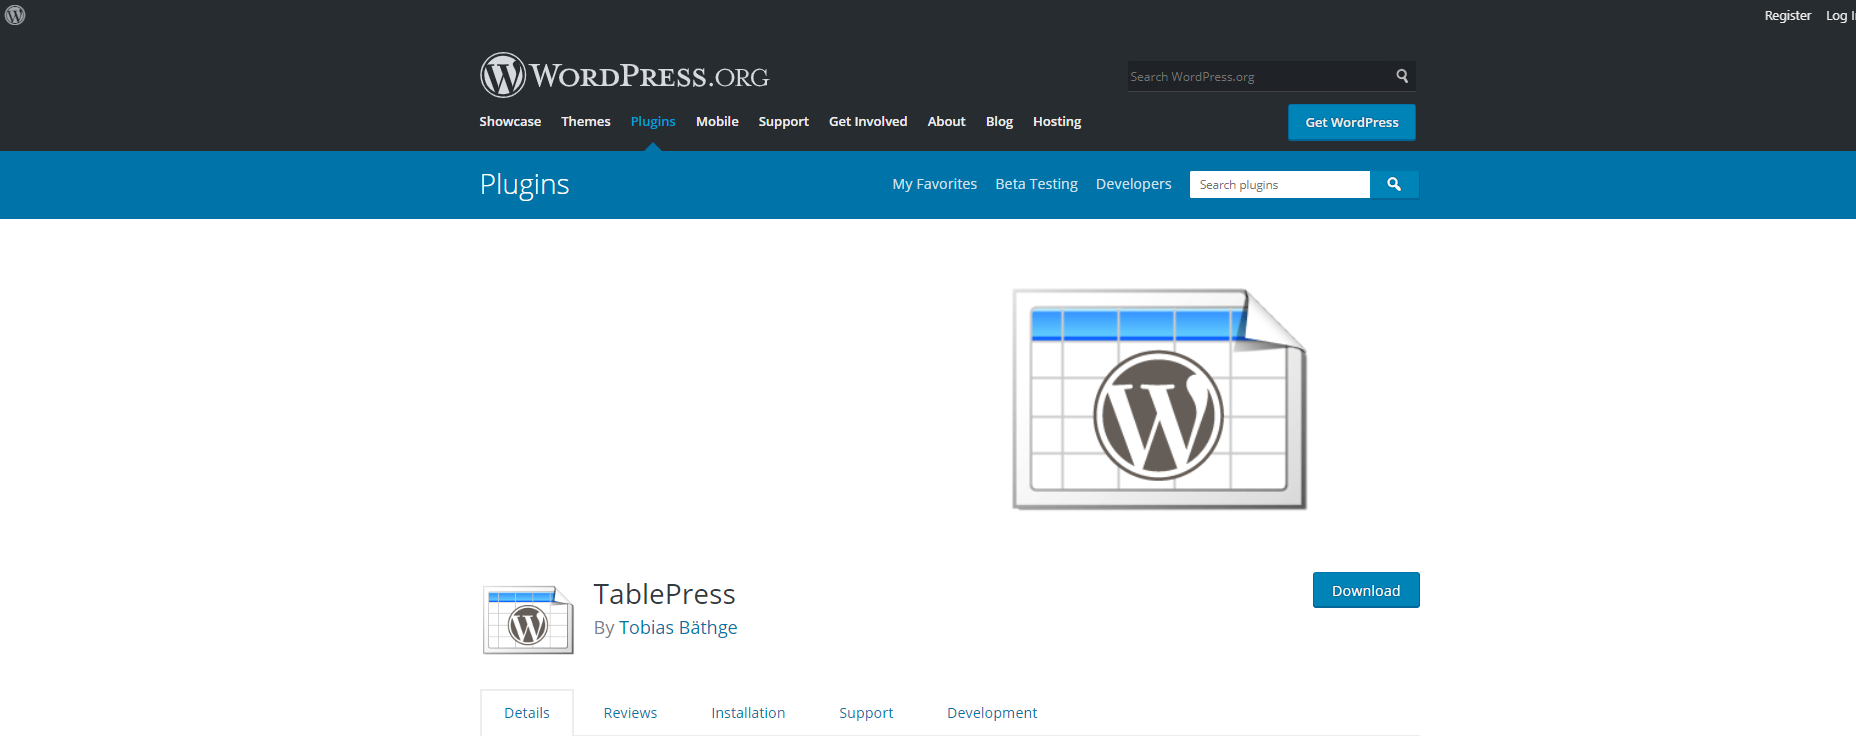1856x736 pixels.
Task: Click the WordPress admin bar logo icon
Action: click(x=15, y=15)
